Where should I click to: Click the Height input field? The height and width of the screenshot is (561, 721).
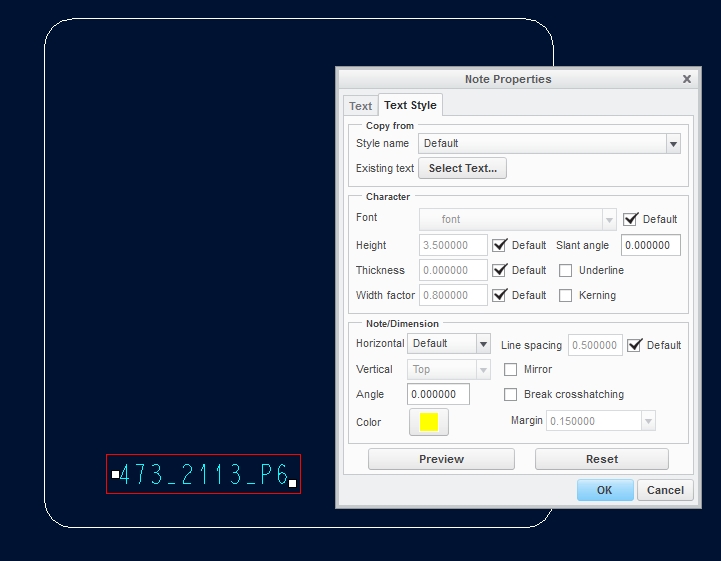pyautogui.click(x=453, y=245)
